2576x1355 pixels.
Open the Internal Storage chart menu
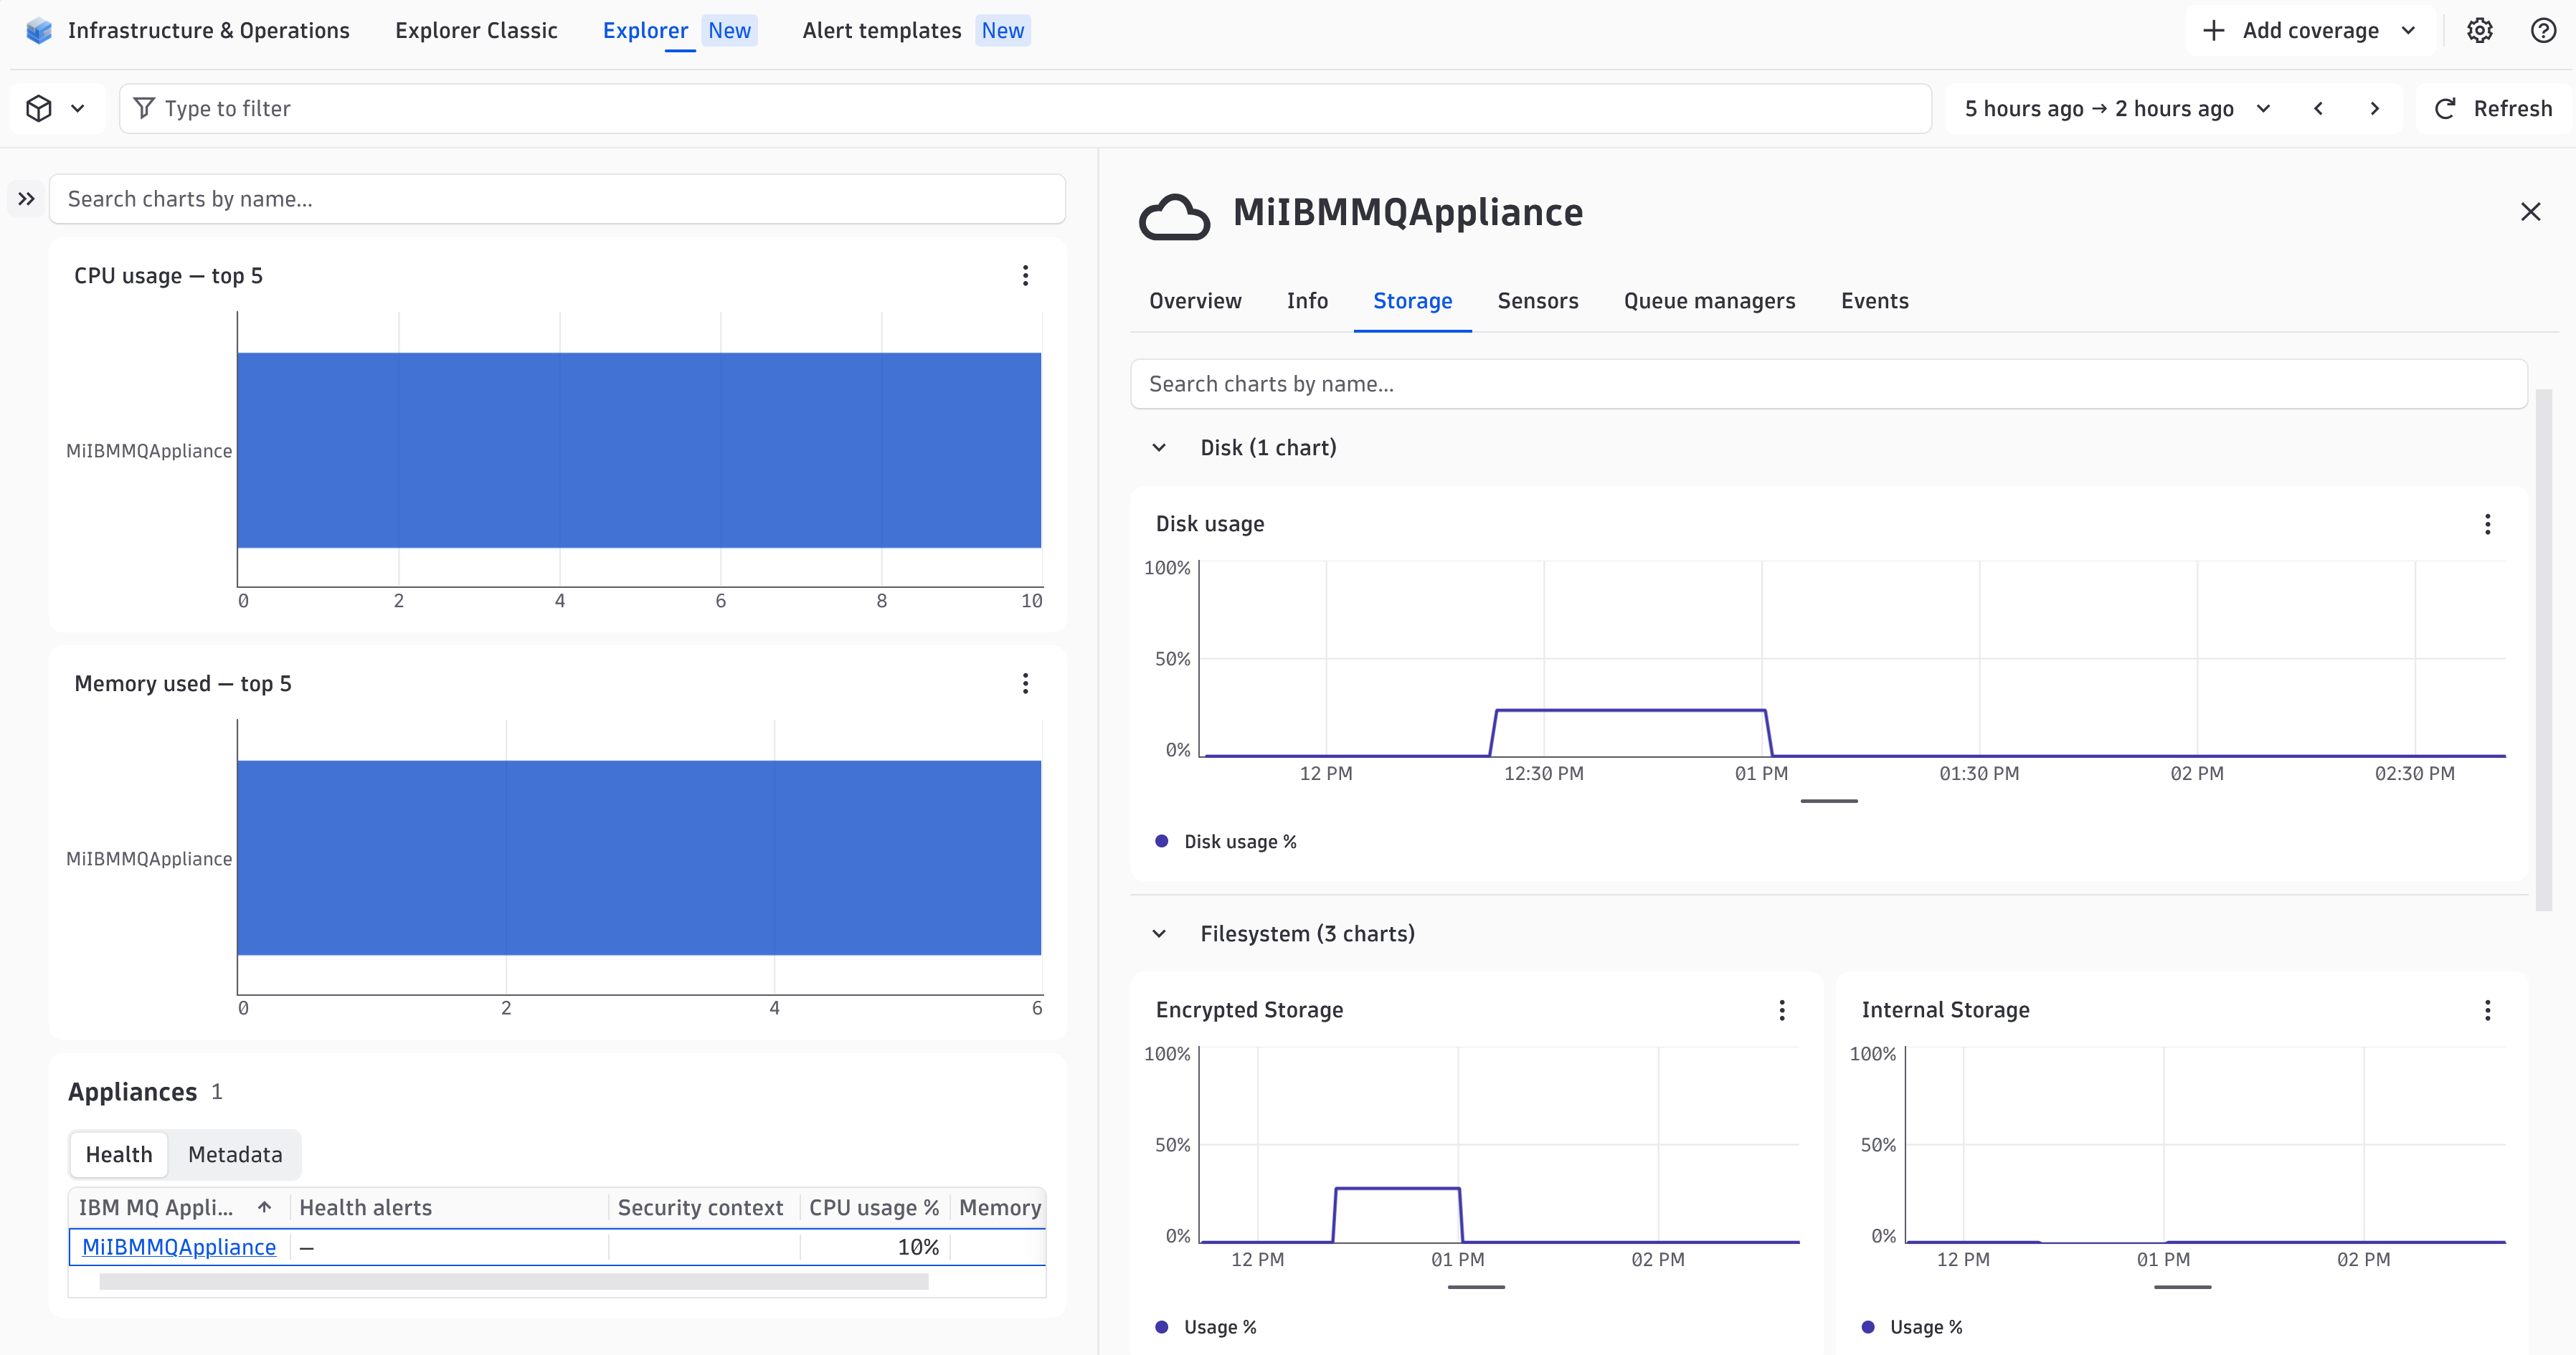pyautogui.click(x=2487, y=1010)
